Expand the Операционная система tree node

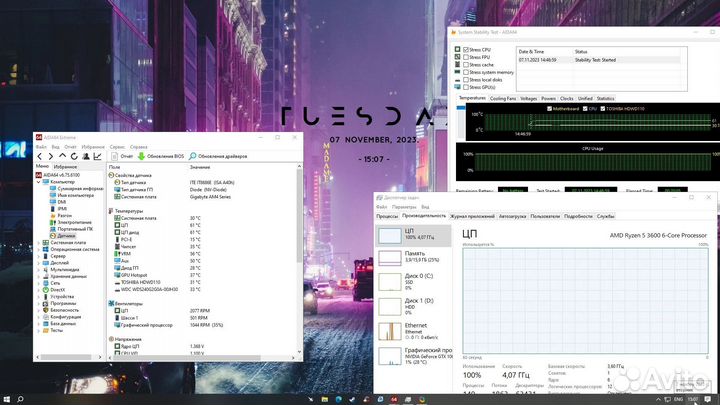(x=39, y=249)
